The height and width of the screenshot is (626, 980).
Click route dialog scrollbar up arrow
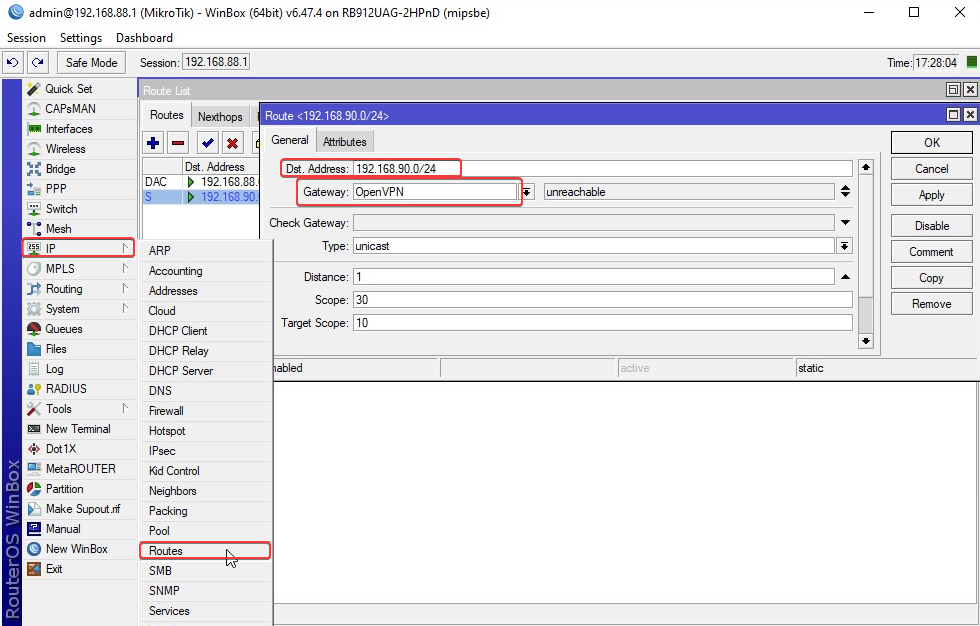pyautogui.click(x=866, y=167)
